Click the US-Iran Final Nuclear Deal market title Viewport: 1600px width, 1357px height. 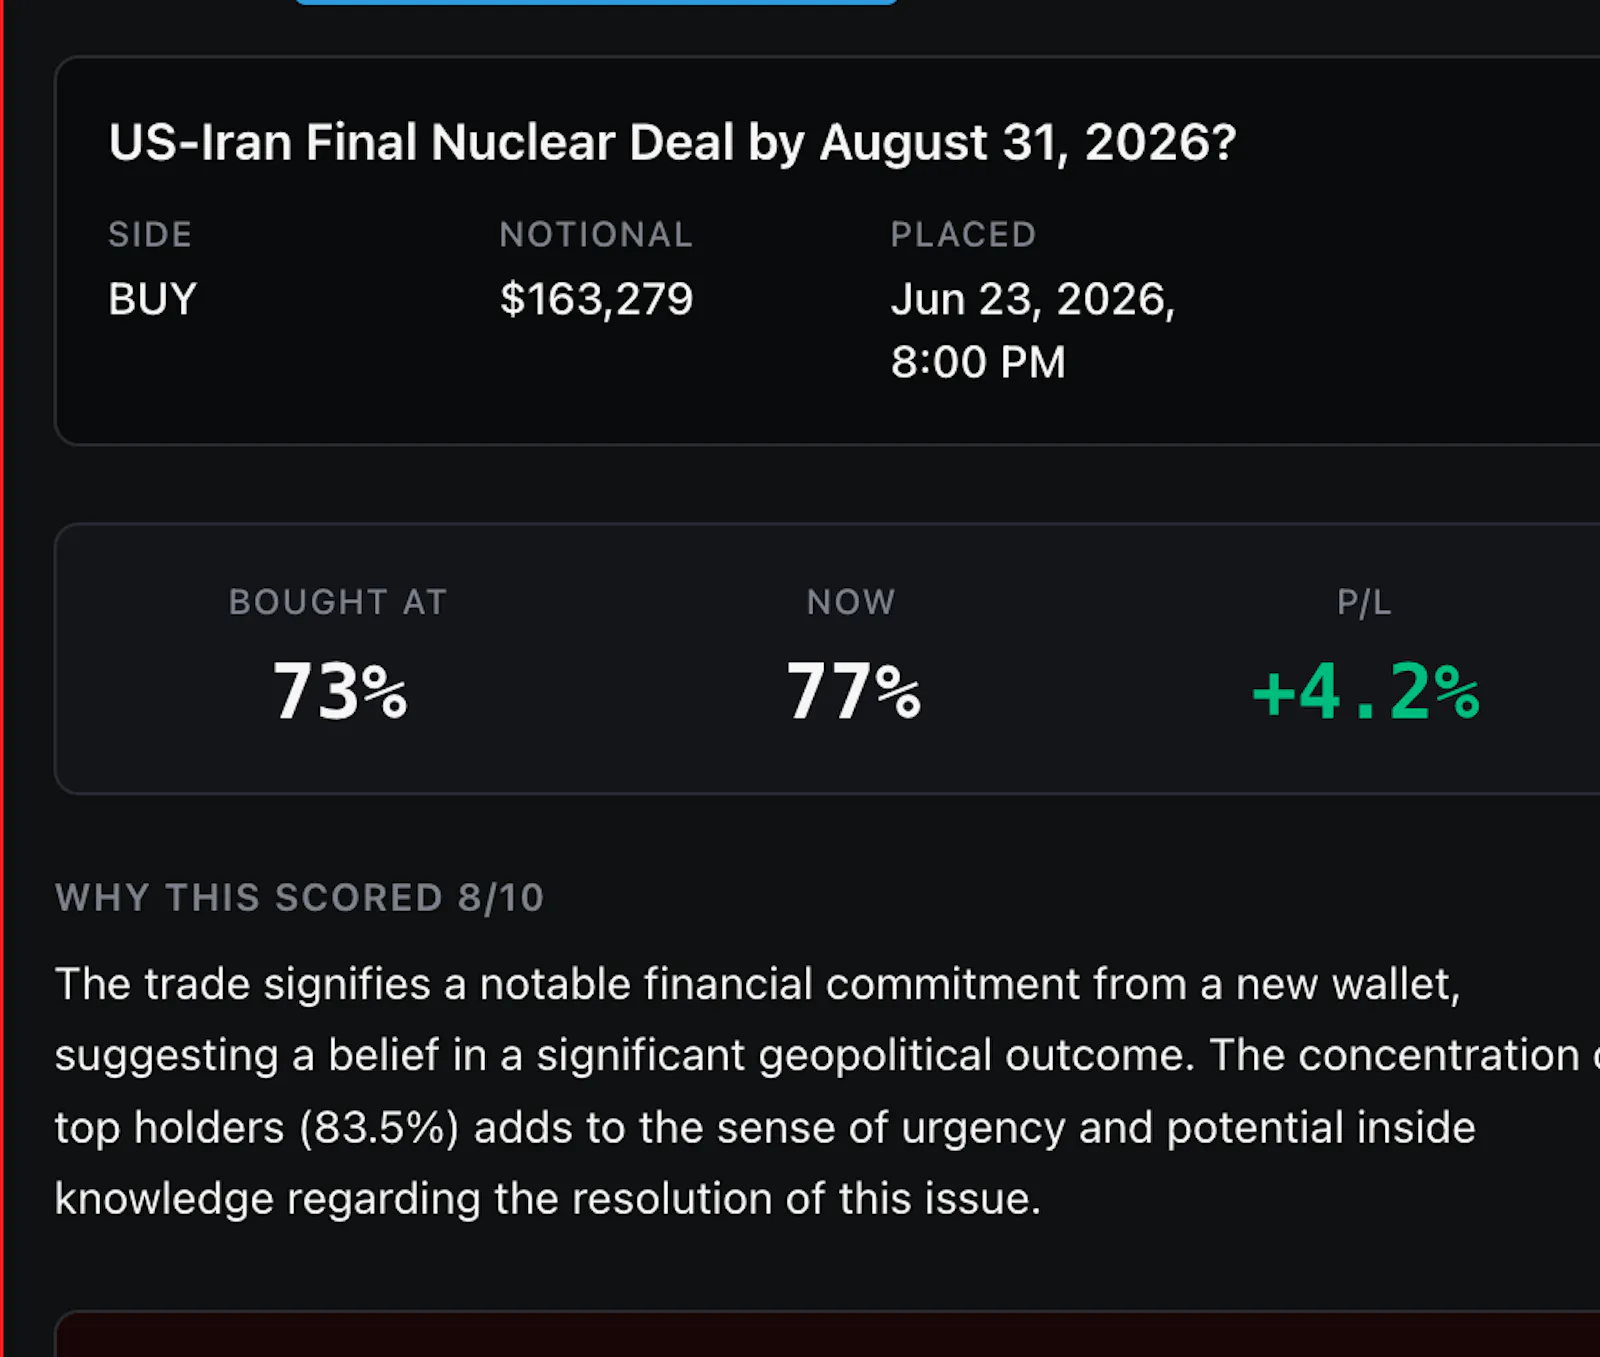(x=672, y=142)
